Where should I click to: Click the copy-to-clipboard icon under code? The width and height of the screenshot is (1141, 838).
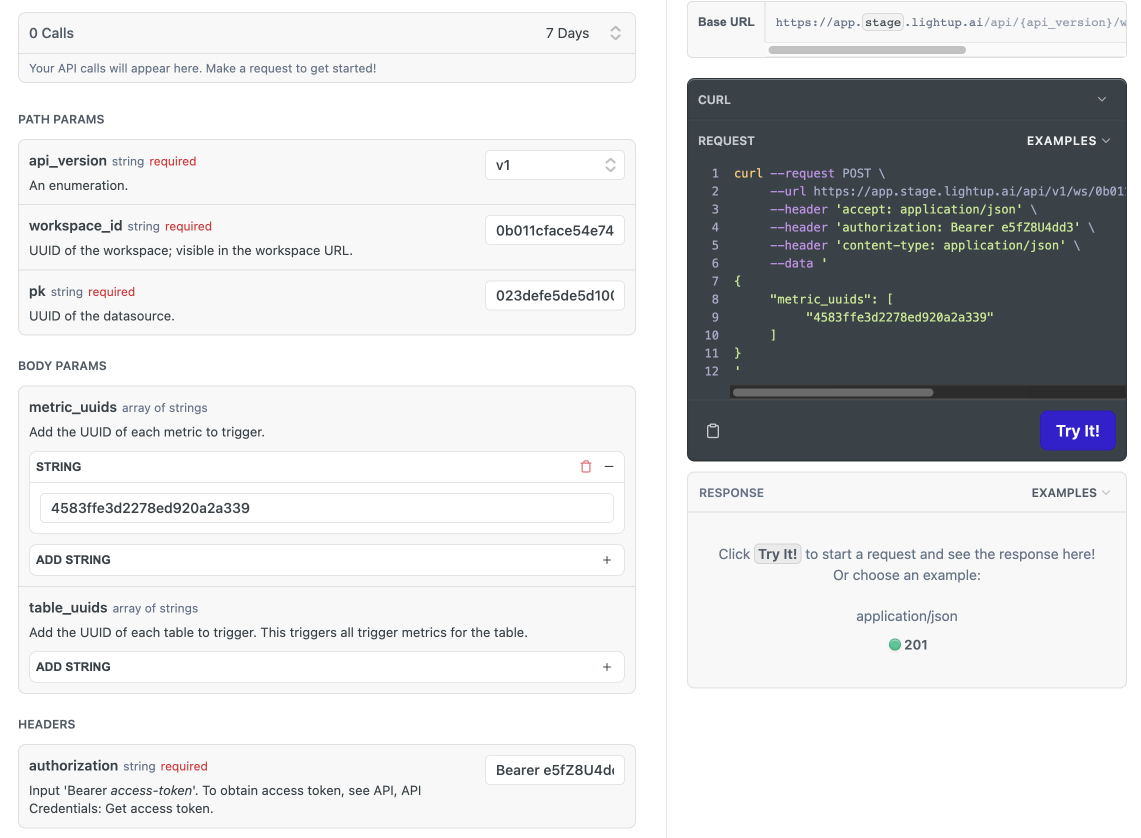(x=713, y=431)
